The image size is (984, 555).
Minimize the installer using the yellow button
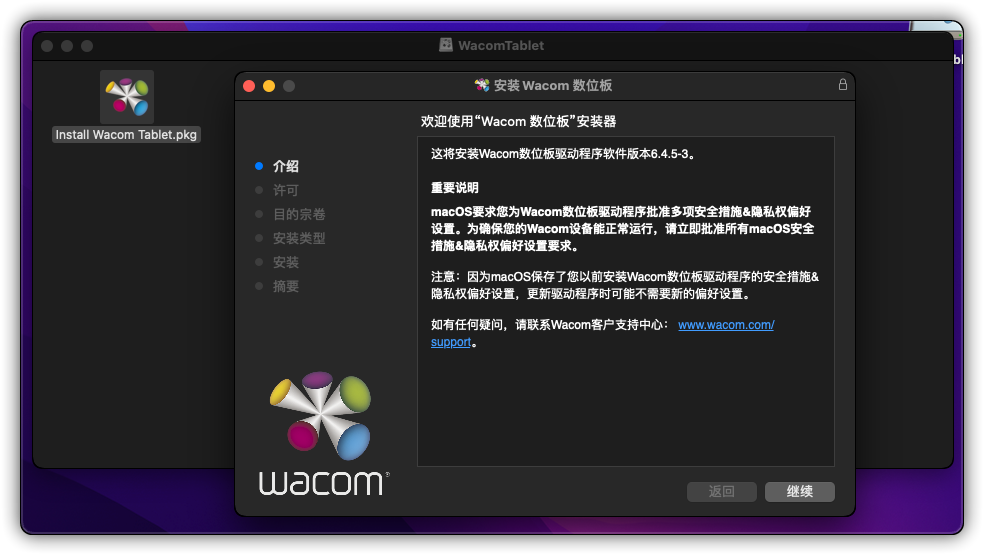pyautogui.click(x=269, y=86)
